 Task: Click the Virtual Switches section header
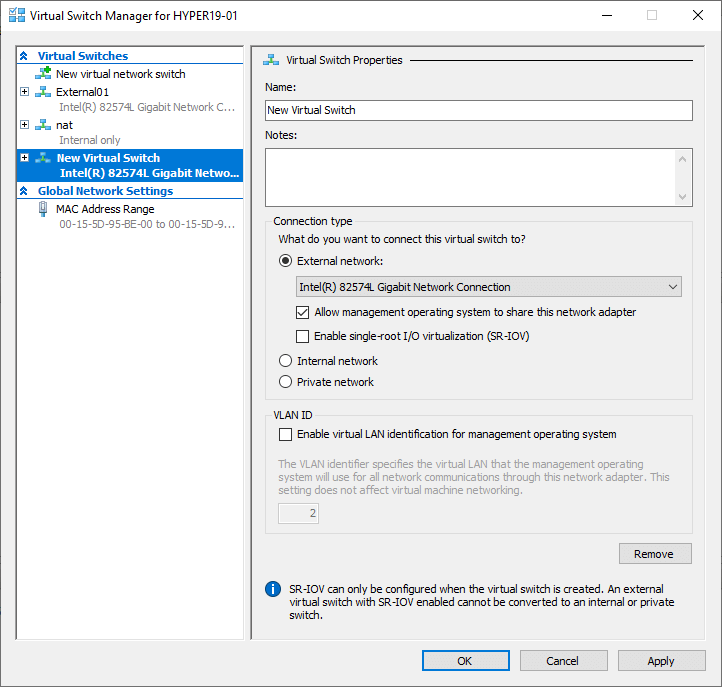tap(83, 56)
